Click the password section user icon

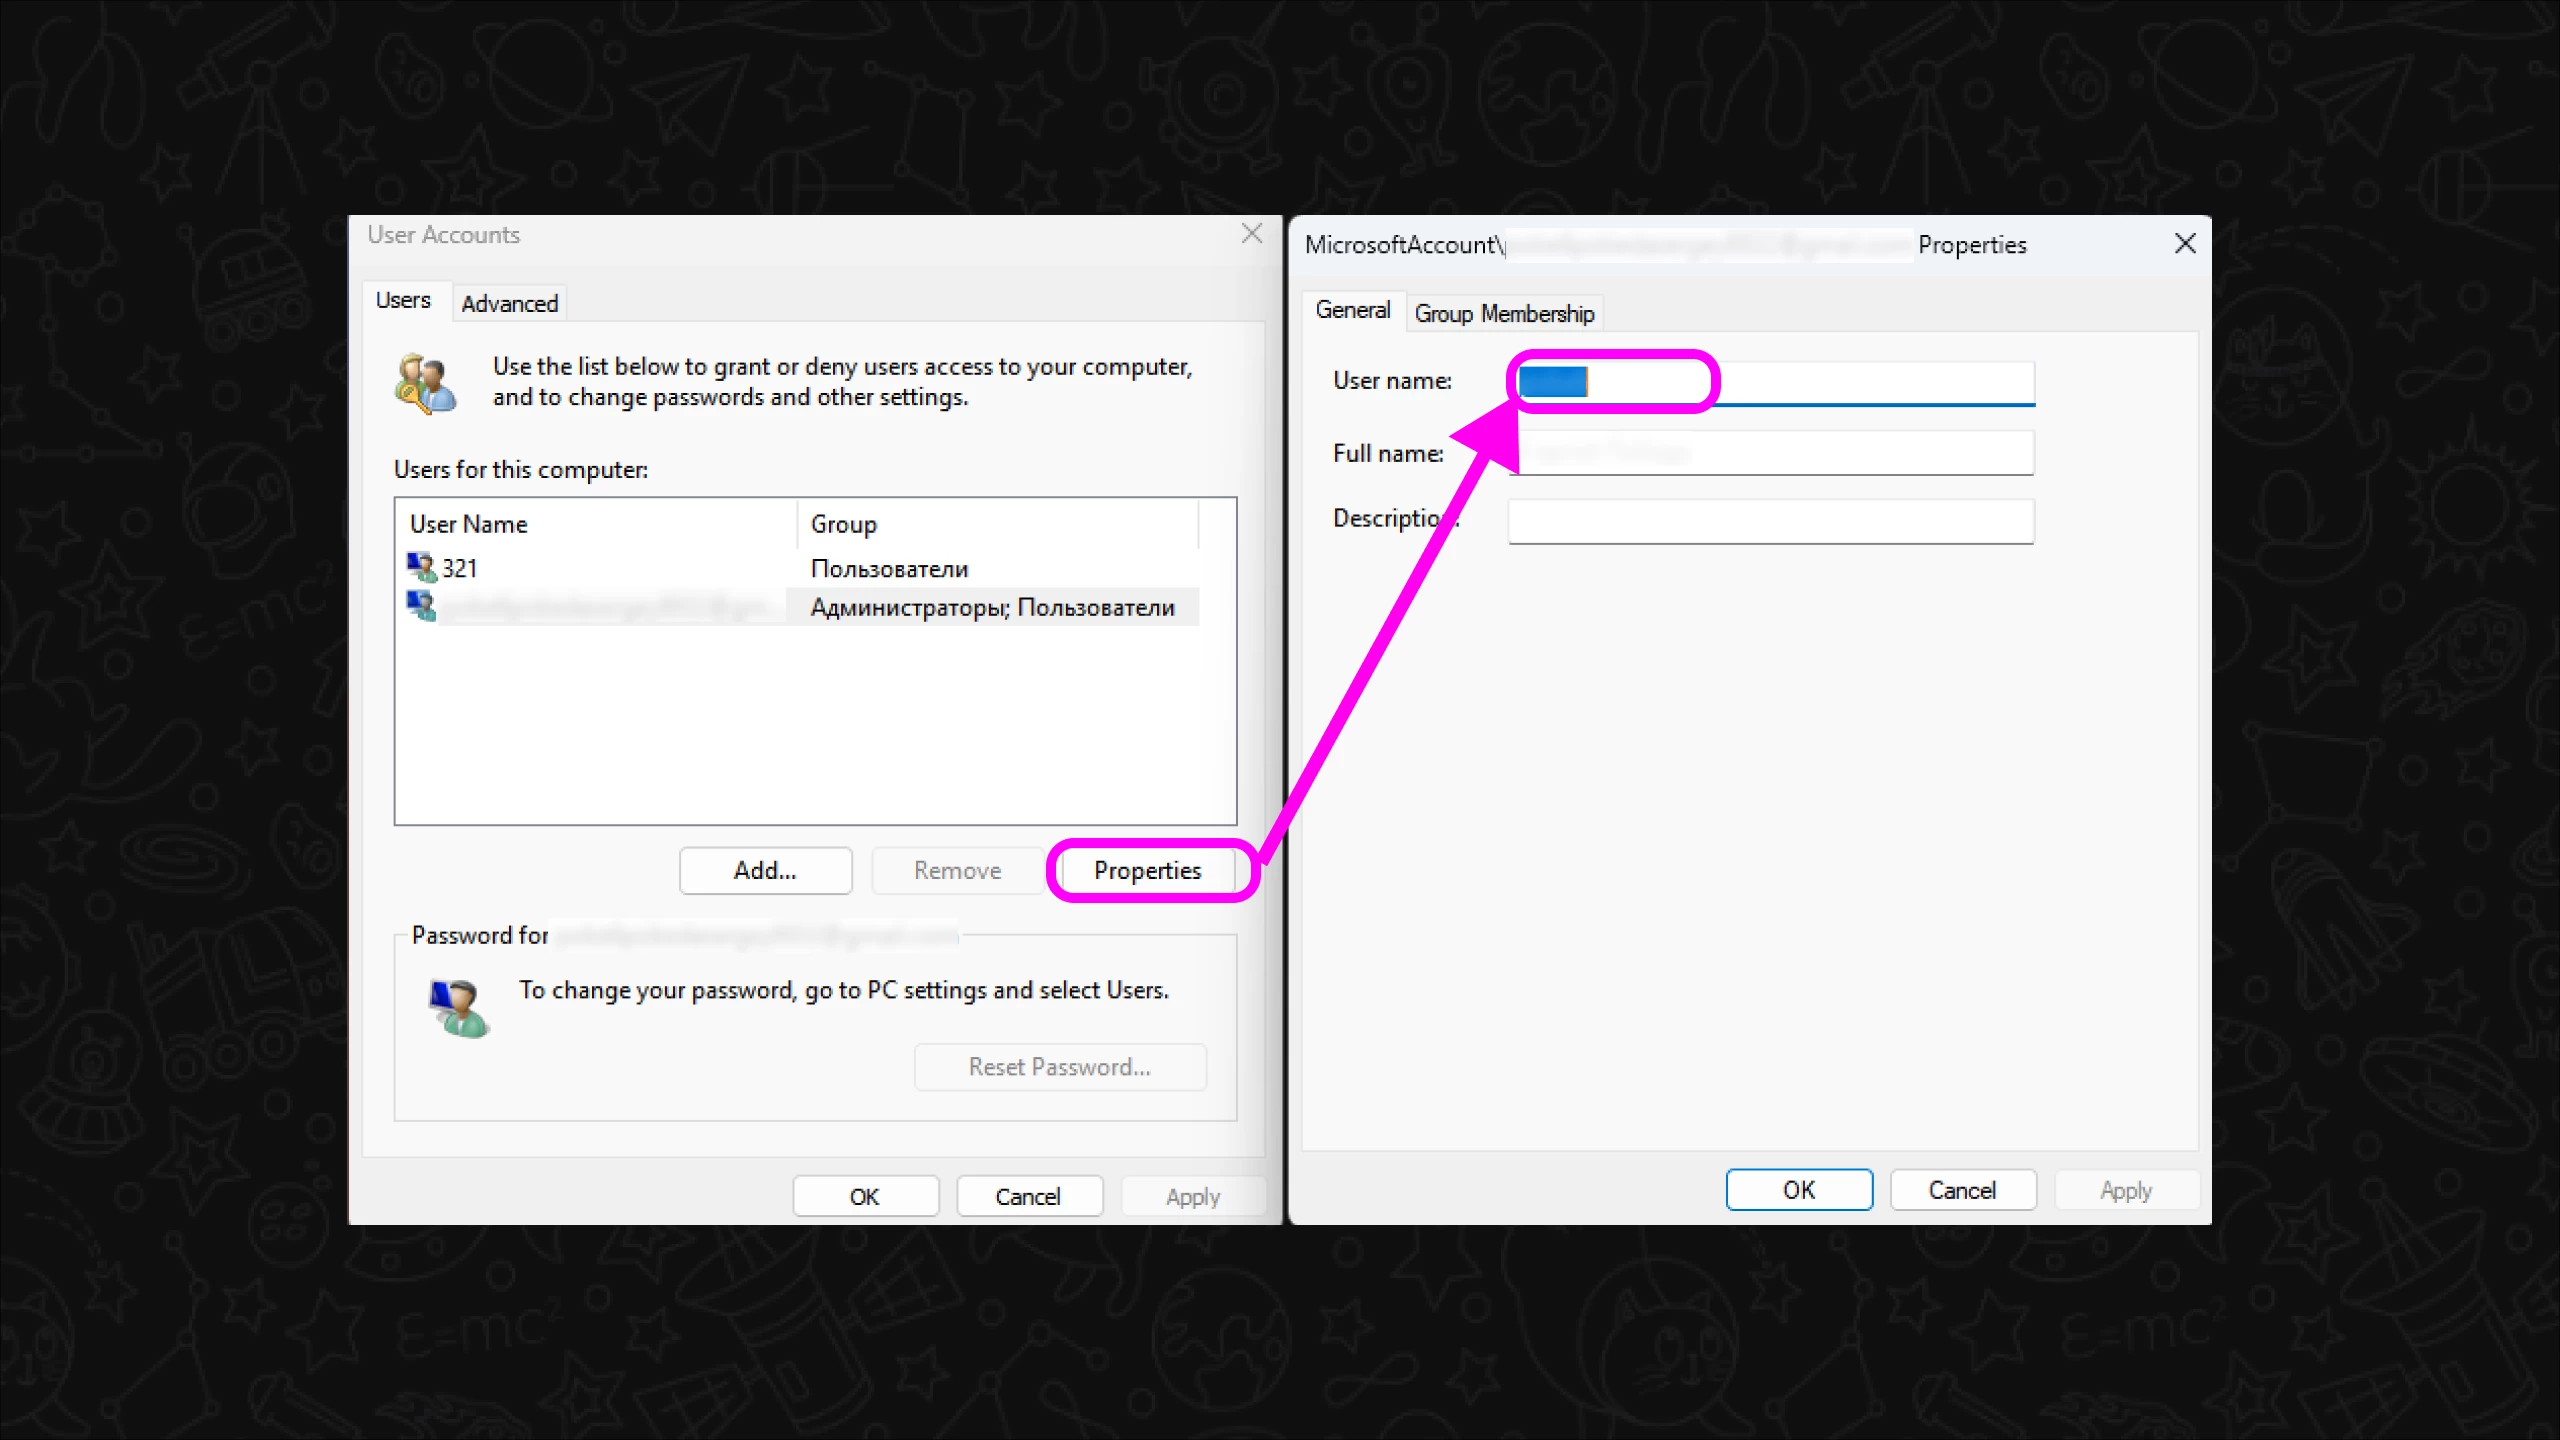point(458,1008)
